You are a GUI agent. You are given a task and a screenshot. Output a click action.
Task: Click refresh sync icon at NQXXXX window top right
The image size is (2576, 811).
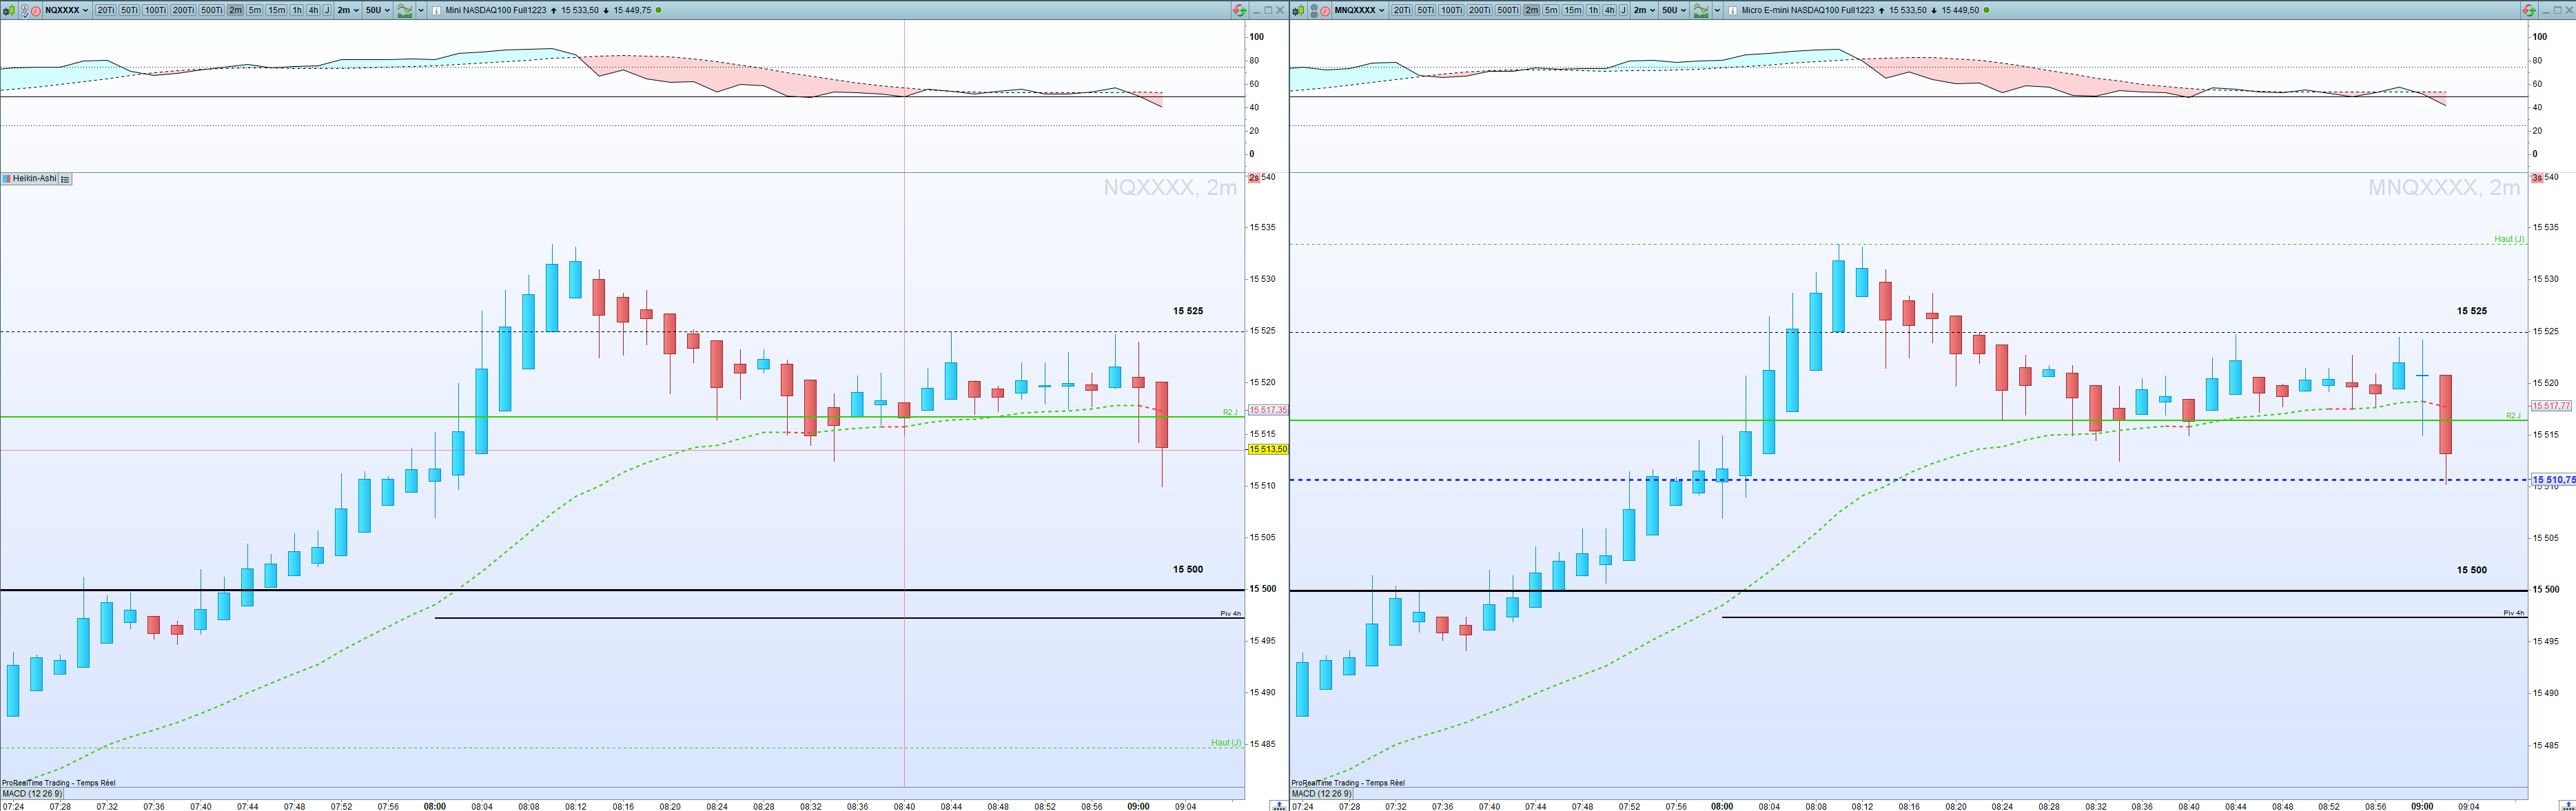(x=1239, y=10)
